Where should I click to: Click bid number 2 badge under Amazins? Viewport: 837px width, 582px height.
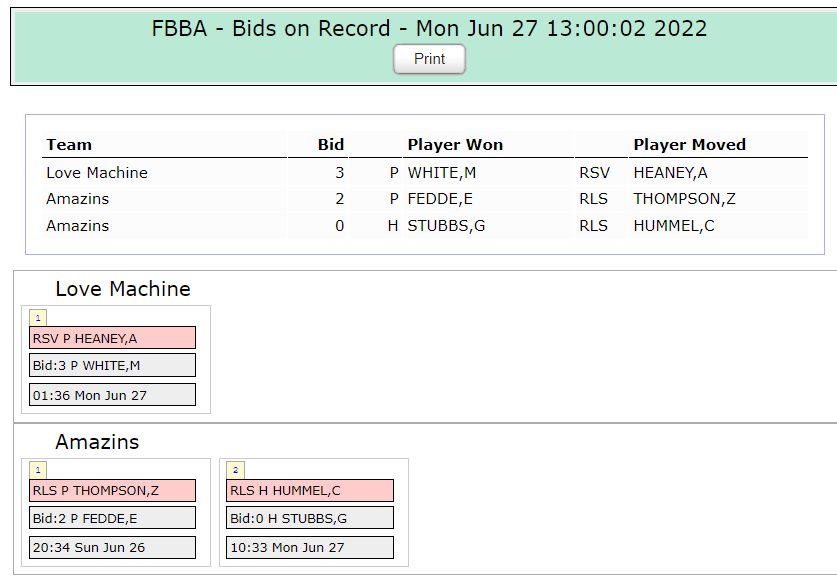click(235, 470)
